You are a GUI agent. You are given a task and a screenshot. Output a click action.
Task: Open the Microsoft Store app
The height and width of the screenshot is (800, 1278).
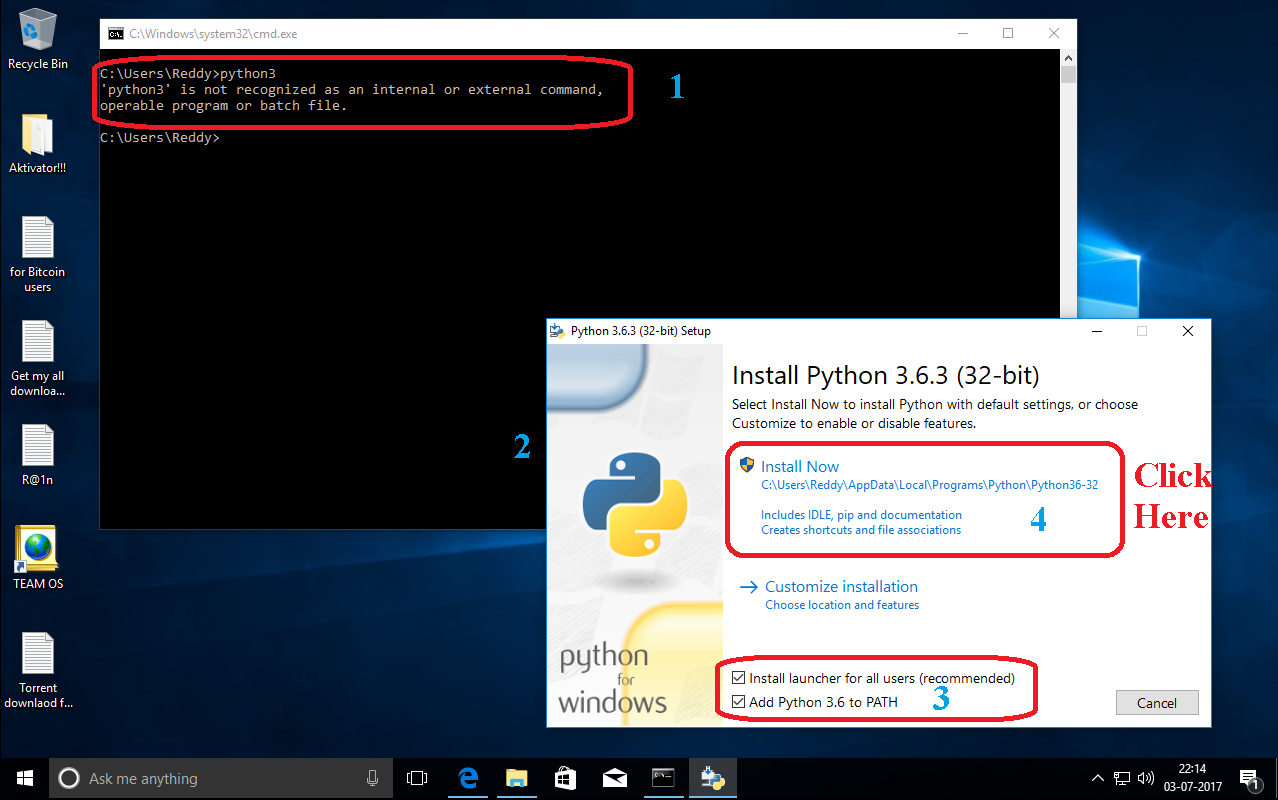(x=565, y=777)
